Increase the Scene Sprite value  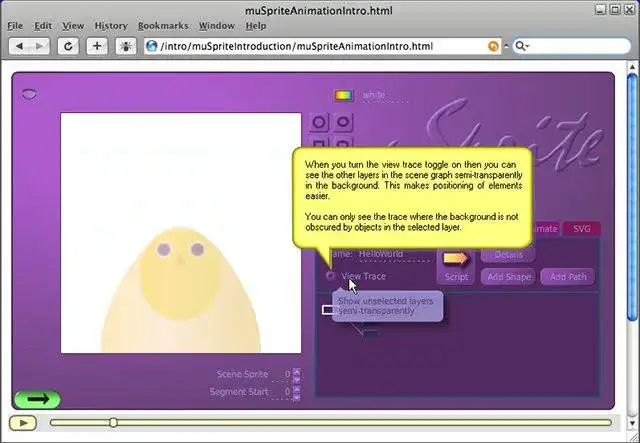(297, 371)
